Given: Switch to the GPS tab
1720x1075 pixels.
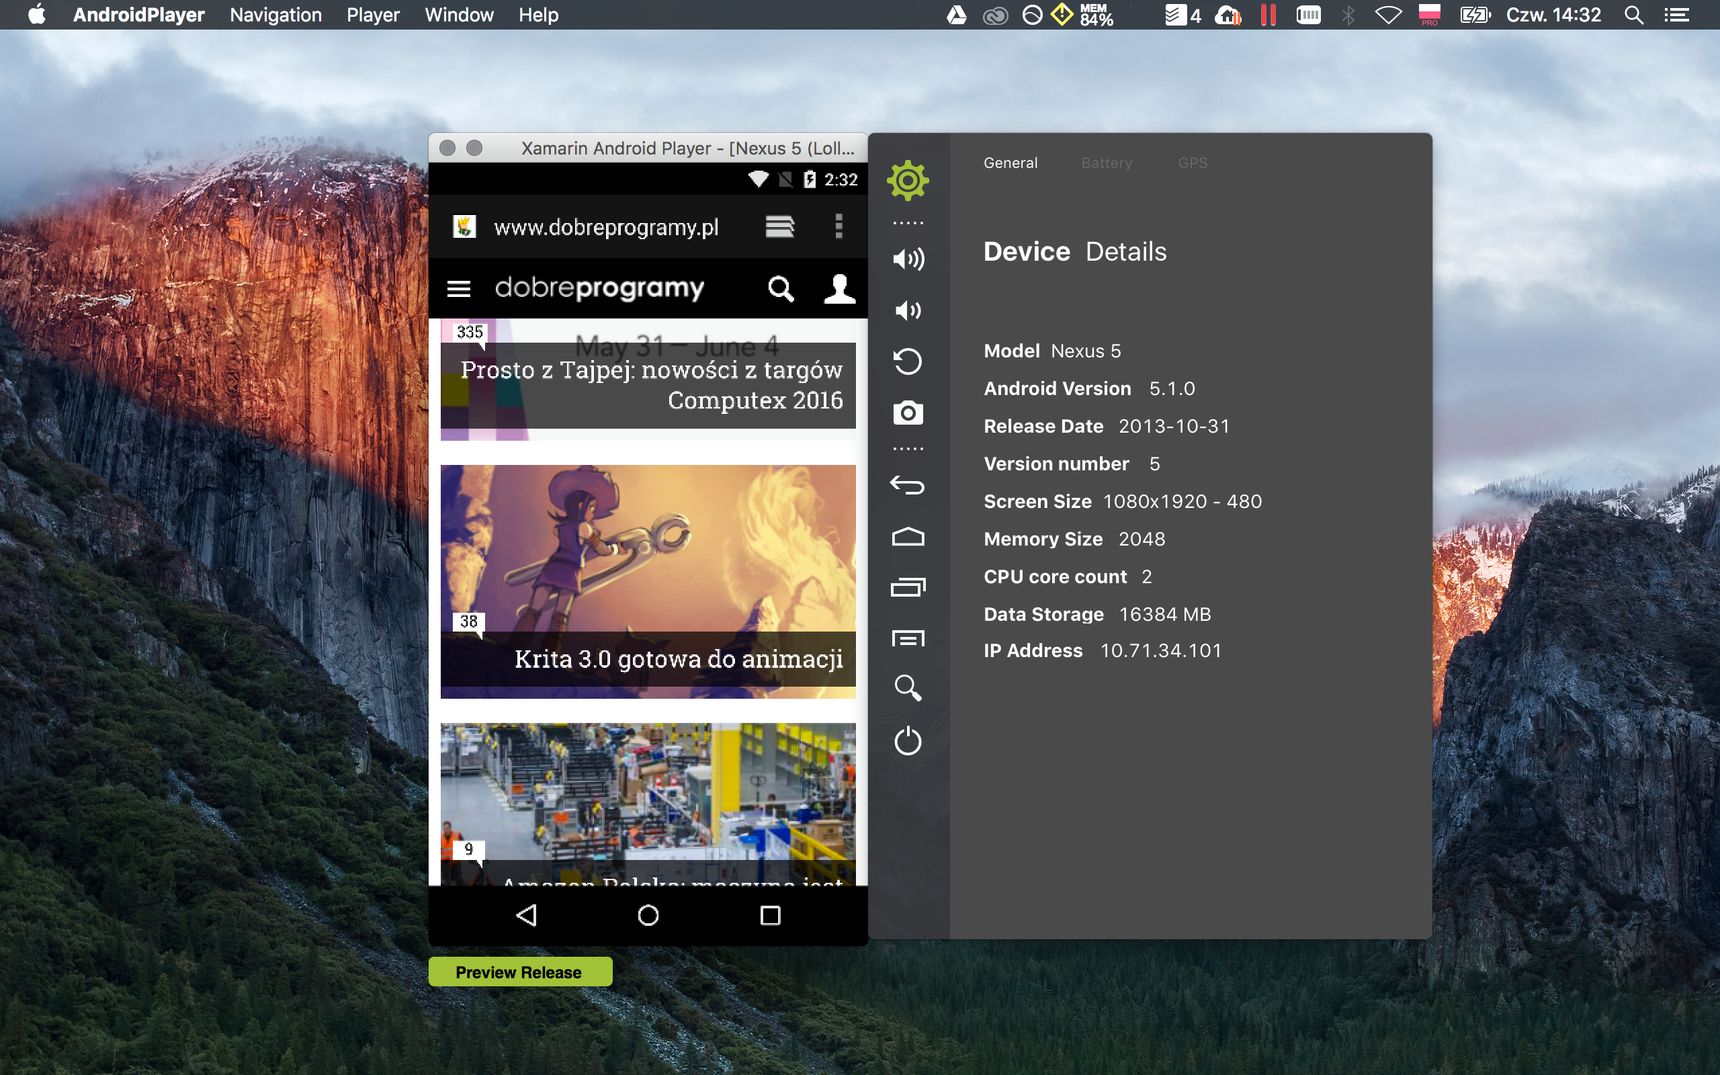Looking at the screenshot, I should 1192,163.
